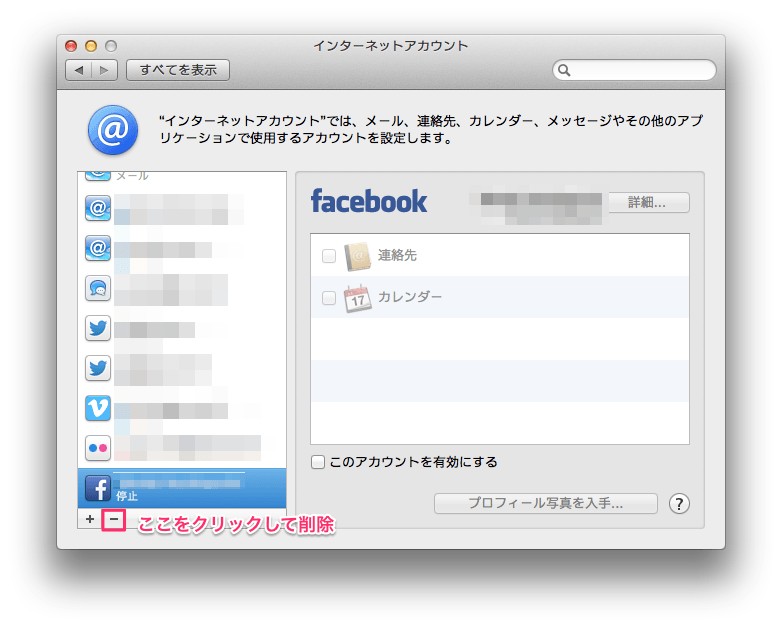This screenshot has height=628, width=782.
Task: Click the magnifier icon in the search field
Action: pos(564,70)
